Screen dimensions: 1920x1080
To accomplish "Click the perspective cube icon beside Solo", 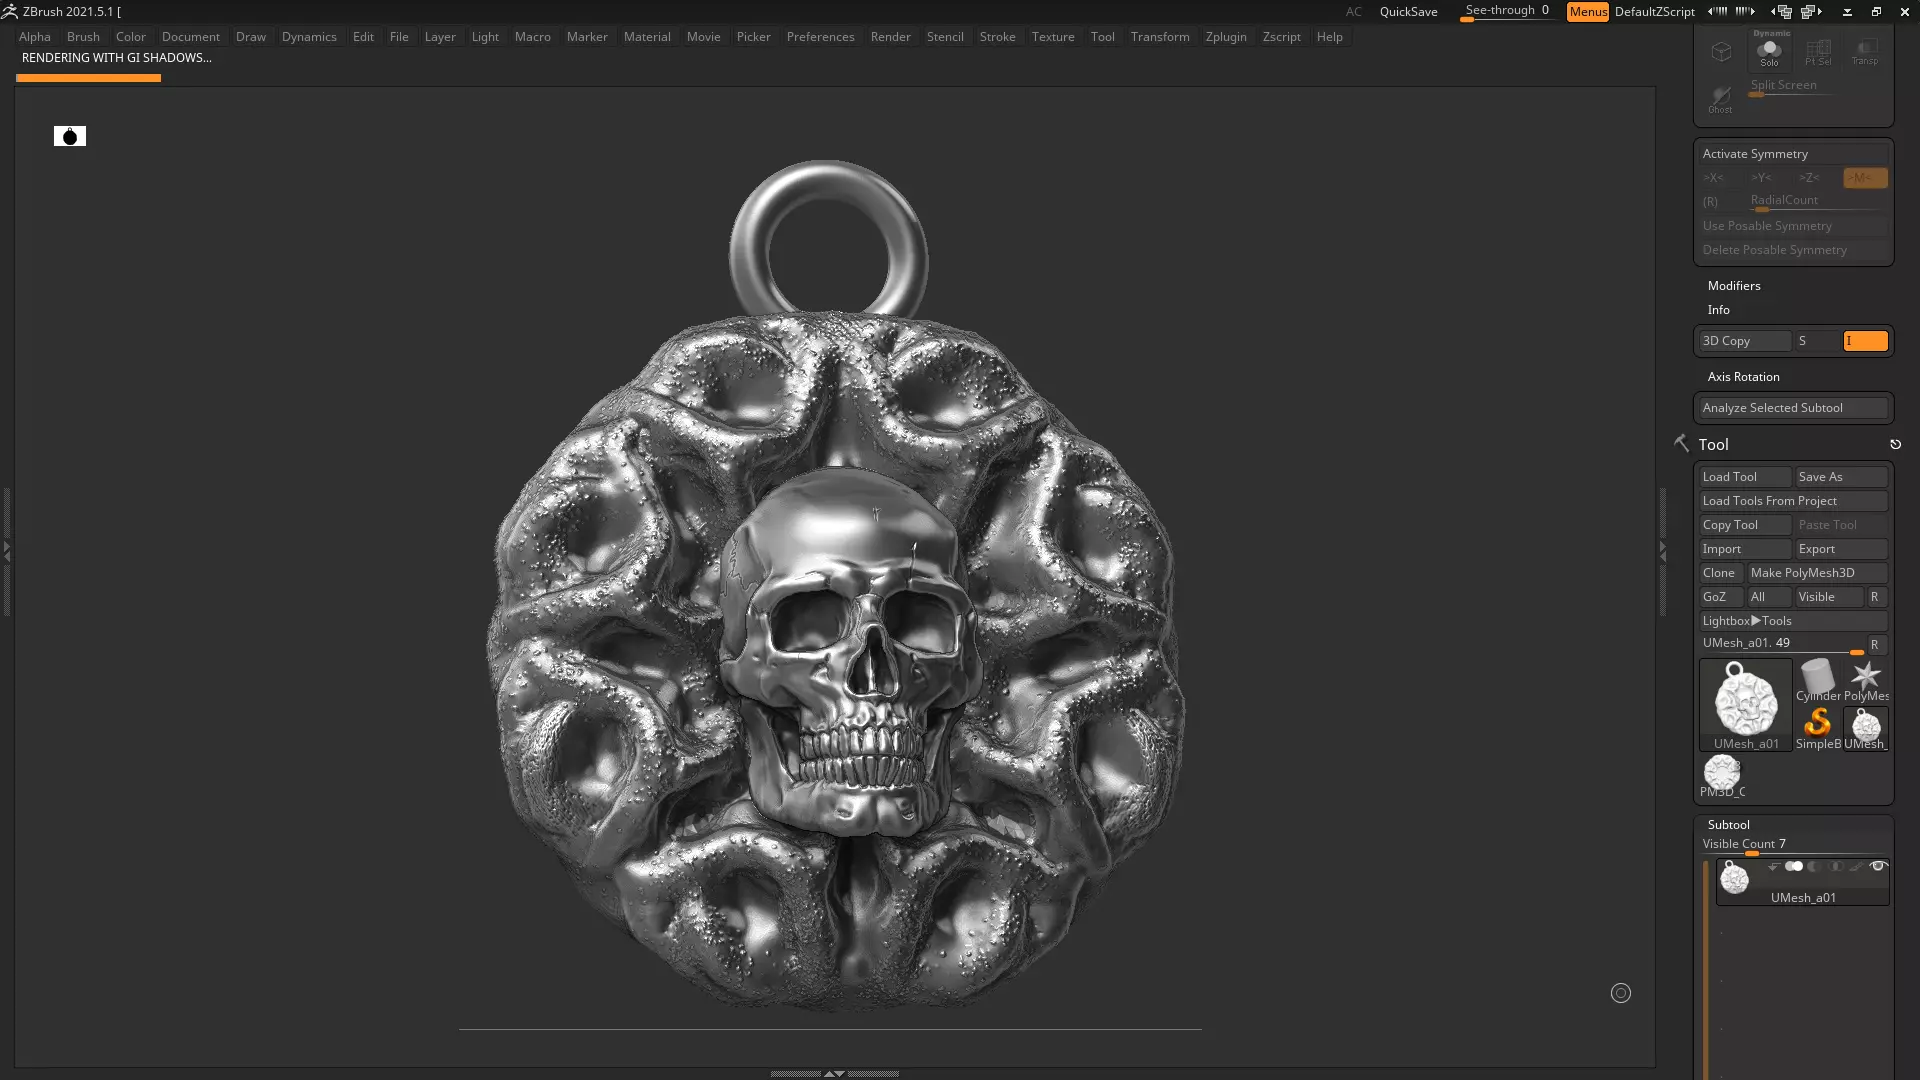I will click(1721, 52).
